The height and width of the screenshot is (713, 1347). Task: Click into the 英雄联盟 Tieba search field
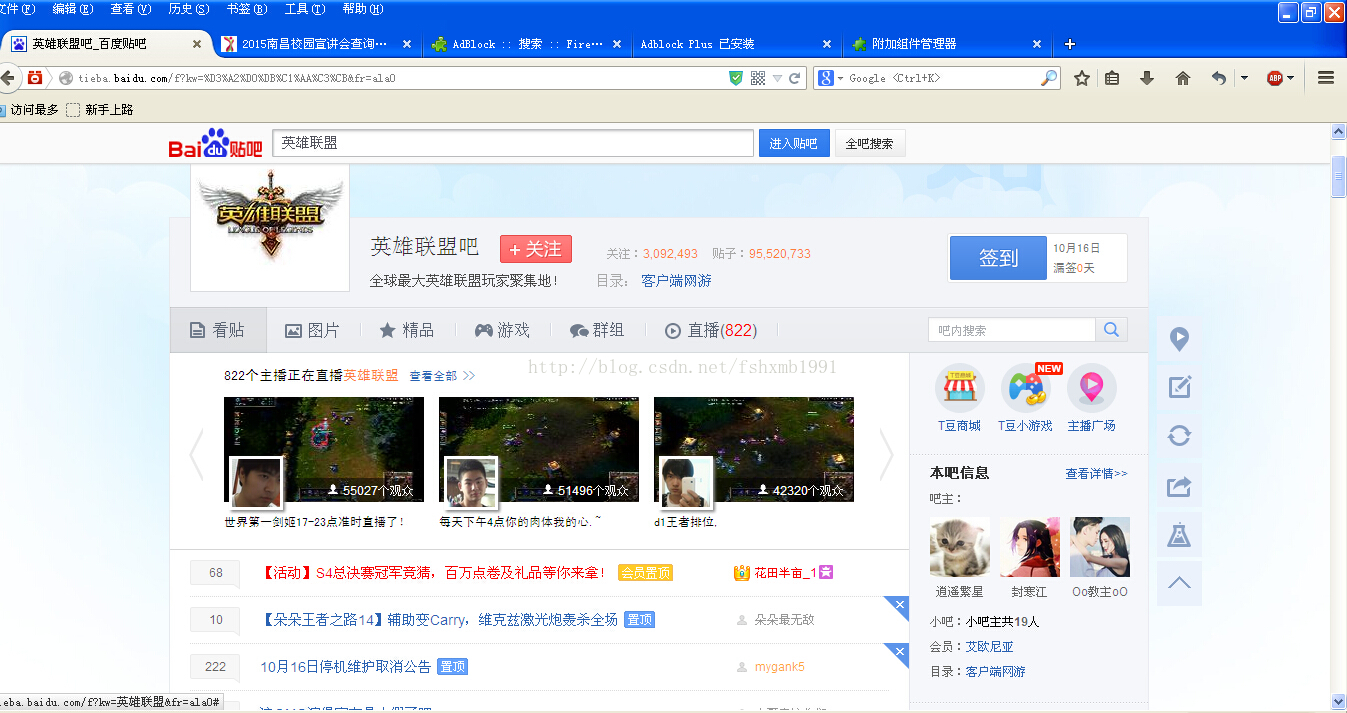pyautogui.click(x=513, y=143)
